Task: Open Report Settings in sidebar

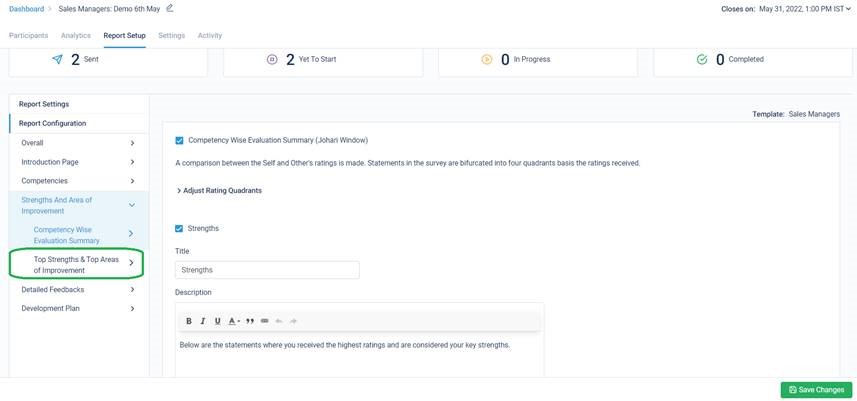Action: tap(79, 104)
